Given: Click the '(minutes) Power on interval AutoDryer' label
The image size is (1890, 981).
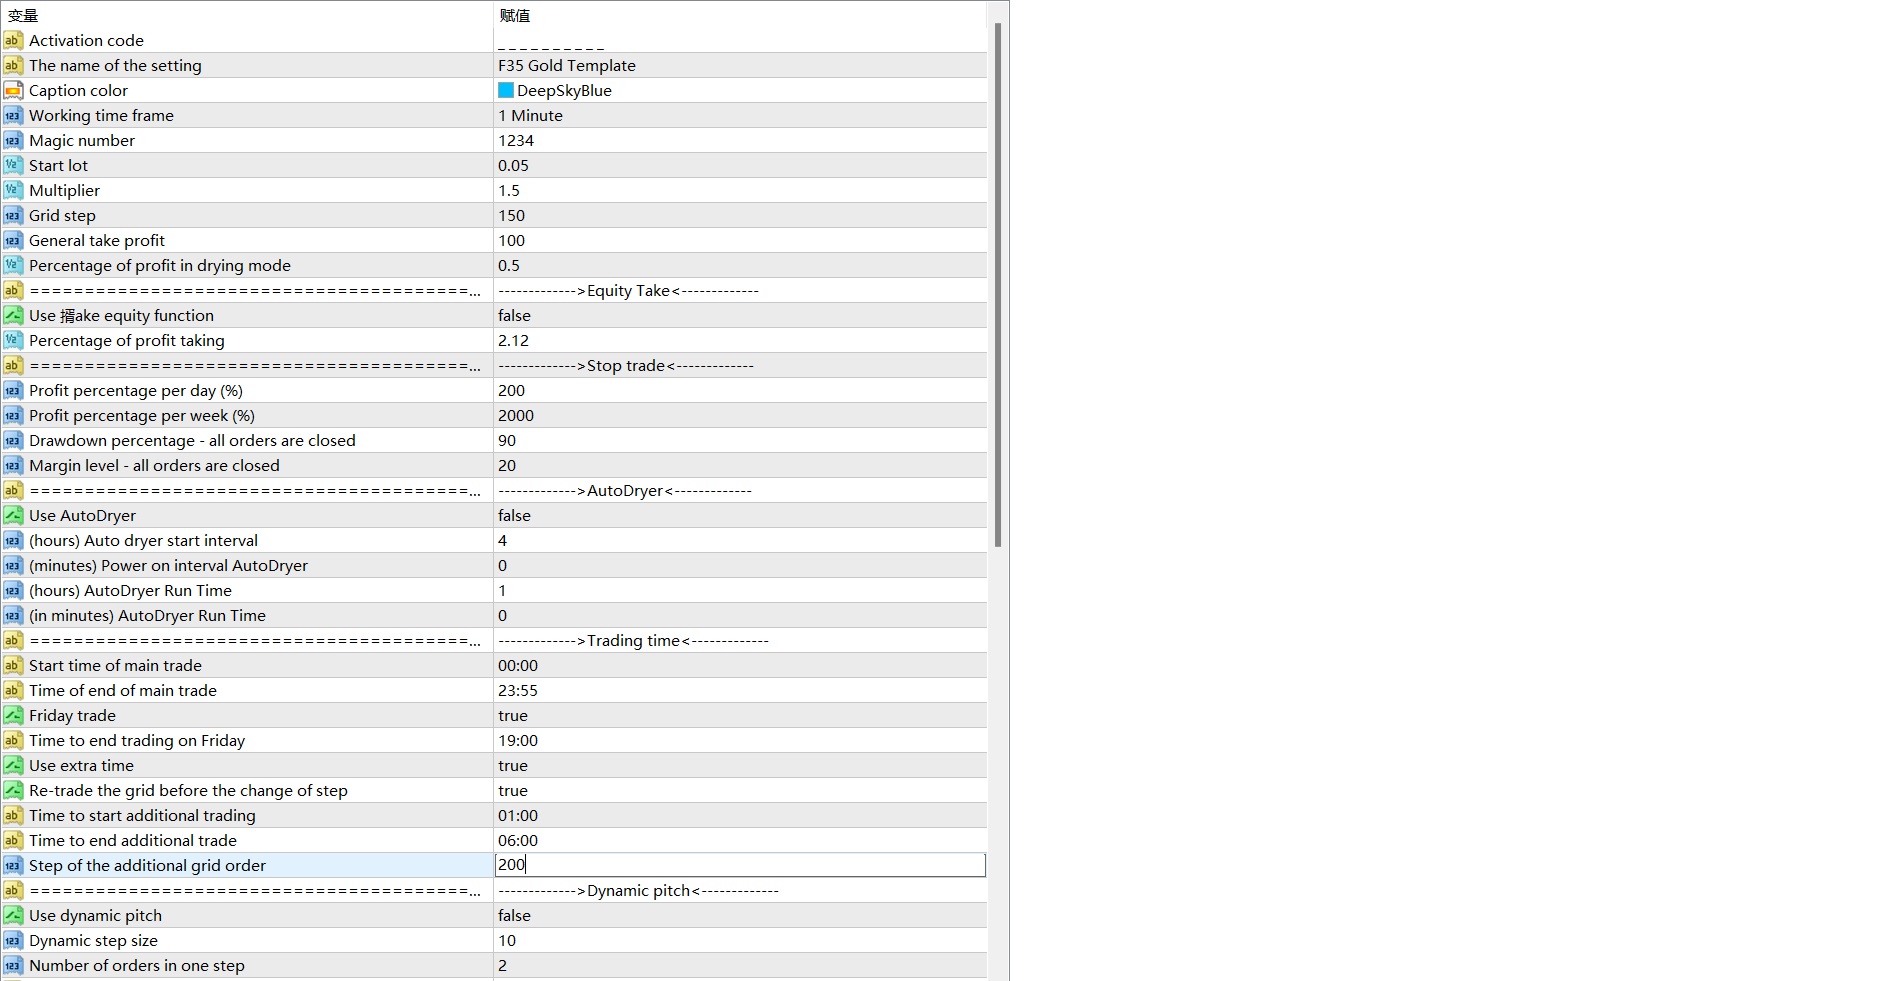Looking at the screenshot, I should point(168,565).
